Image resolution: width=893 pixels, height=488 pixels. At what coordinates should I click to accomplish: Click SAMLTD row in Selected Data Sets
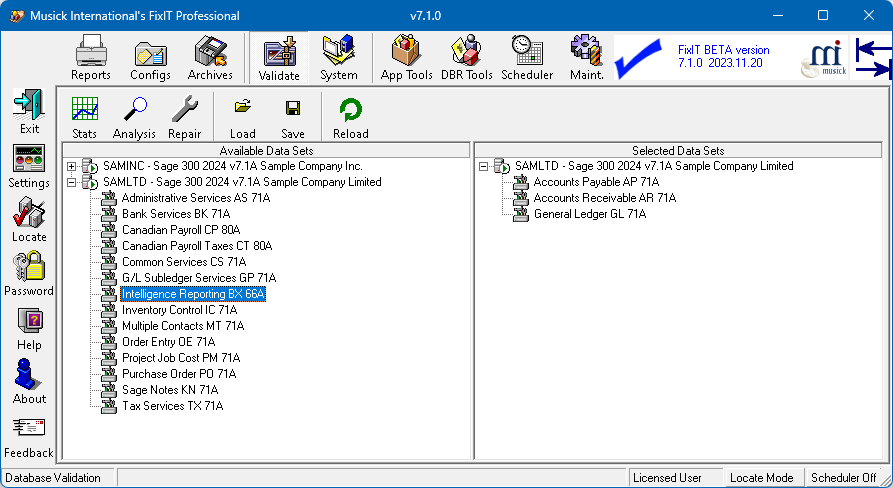point(654,166)
